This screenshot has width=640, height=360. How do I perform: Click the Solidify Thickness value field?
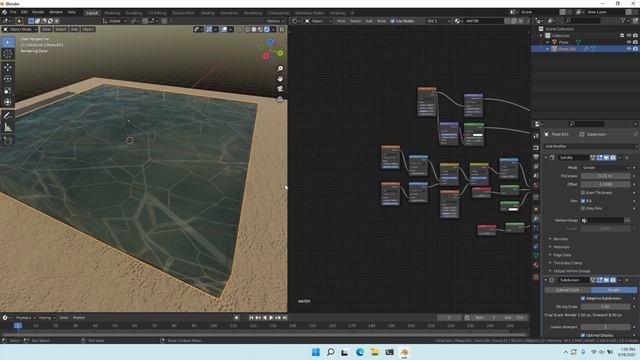point(606,176)
